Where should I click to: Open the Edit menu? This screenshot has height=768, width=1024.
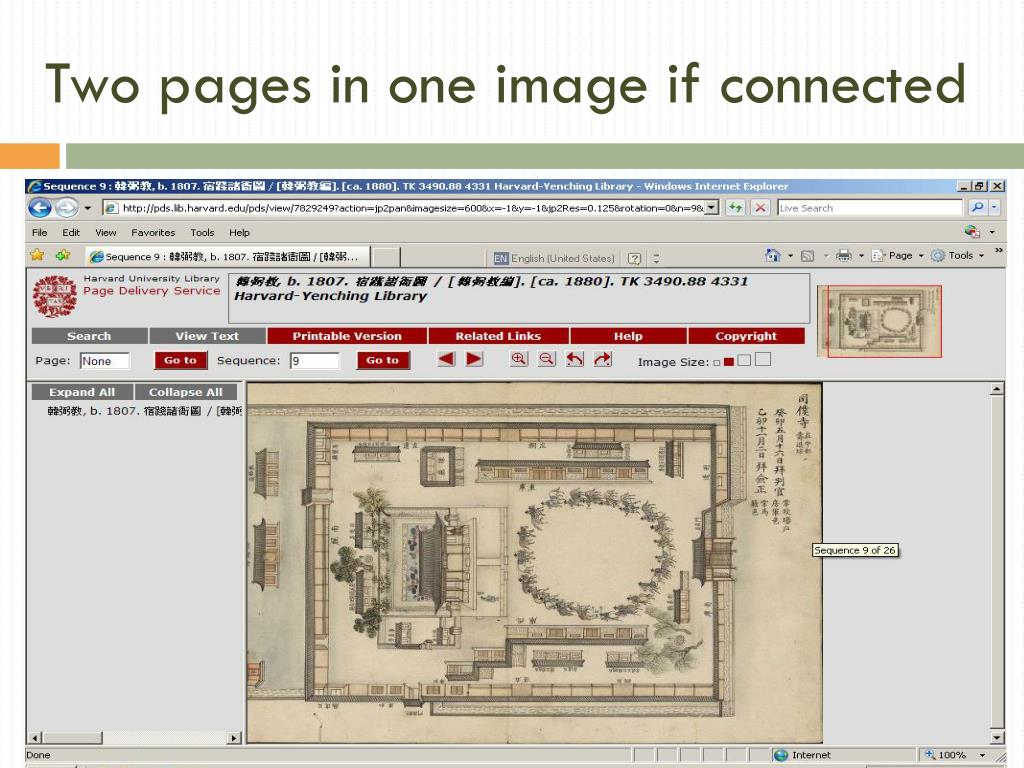tap(71, 232)
